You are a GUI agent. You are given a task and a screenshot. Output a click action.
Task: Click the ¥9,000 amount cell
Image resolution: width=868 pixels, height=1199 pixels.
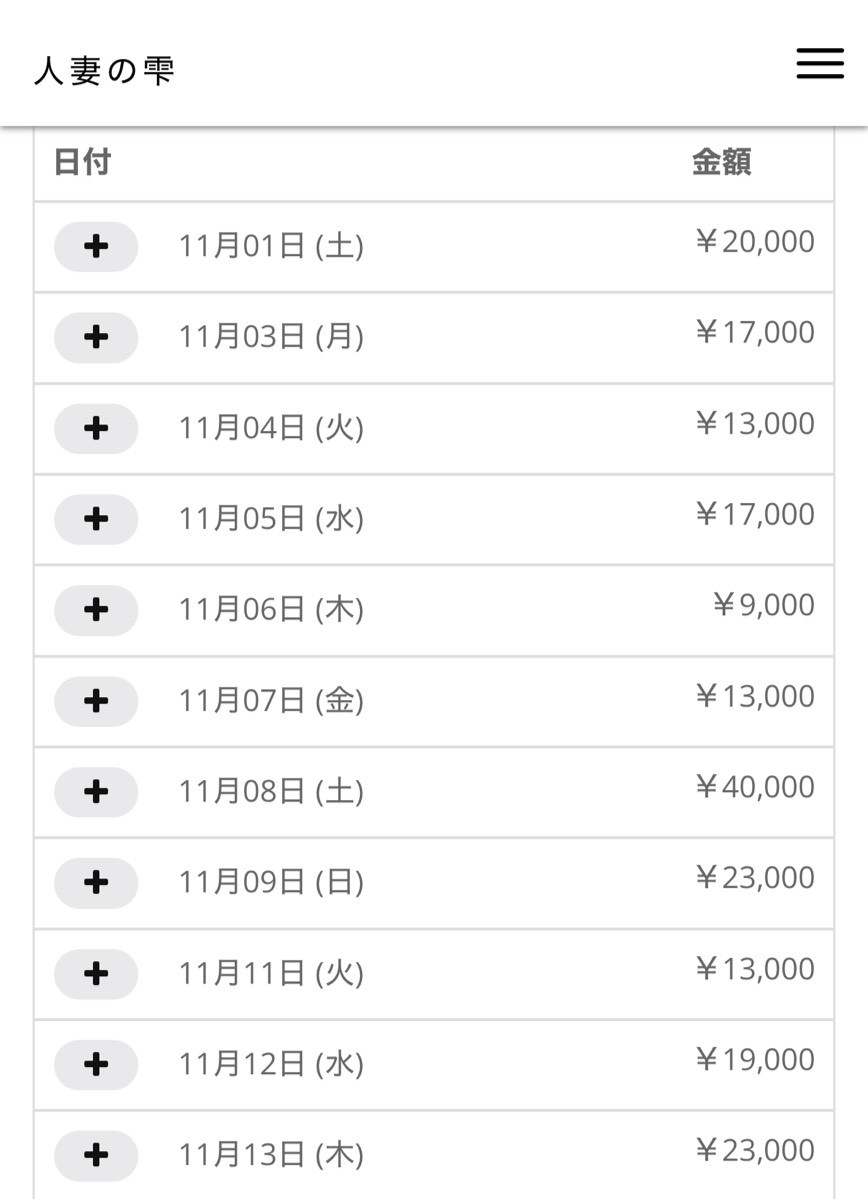pyautogui.click(x=763, y=605)
